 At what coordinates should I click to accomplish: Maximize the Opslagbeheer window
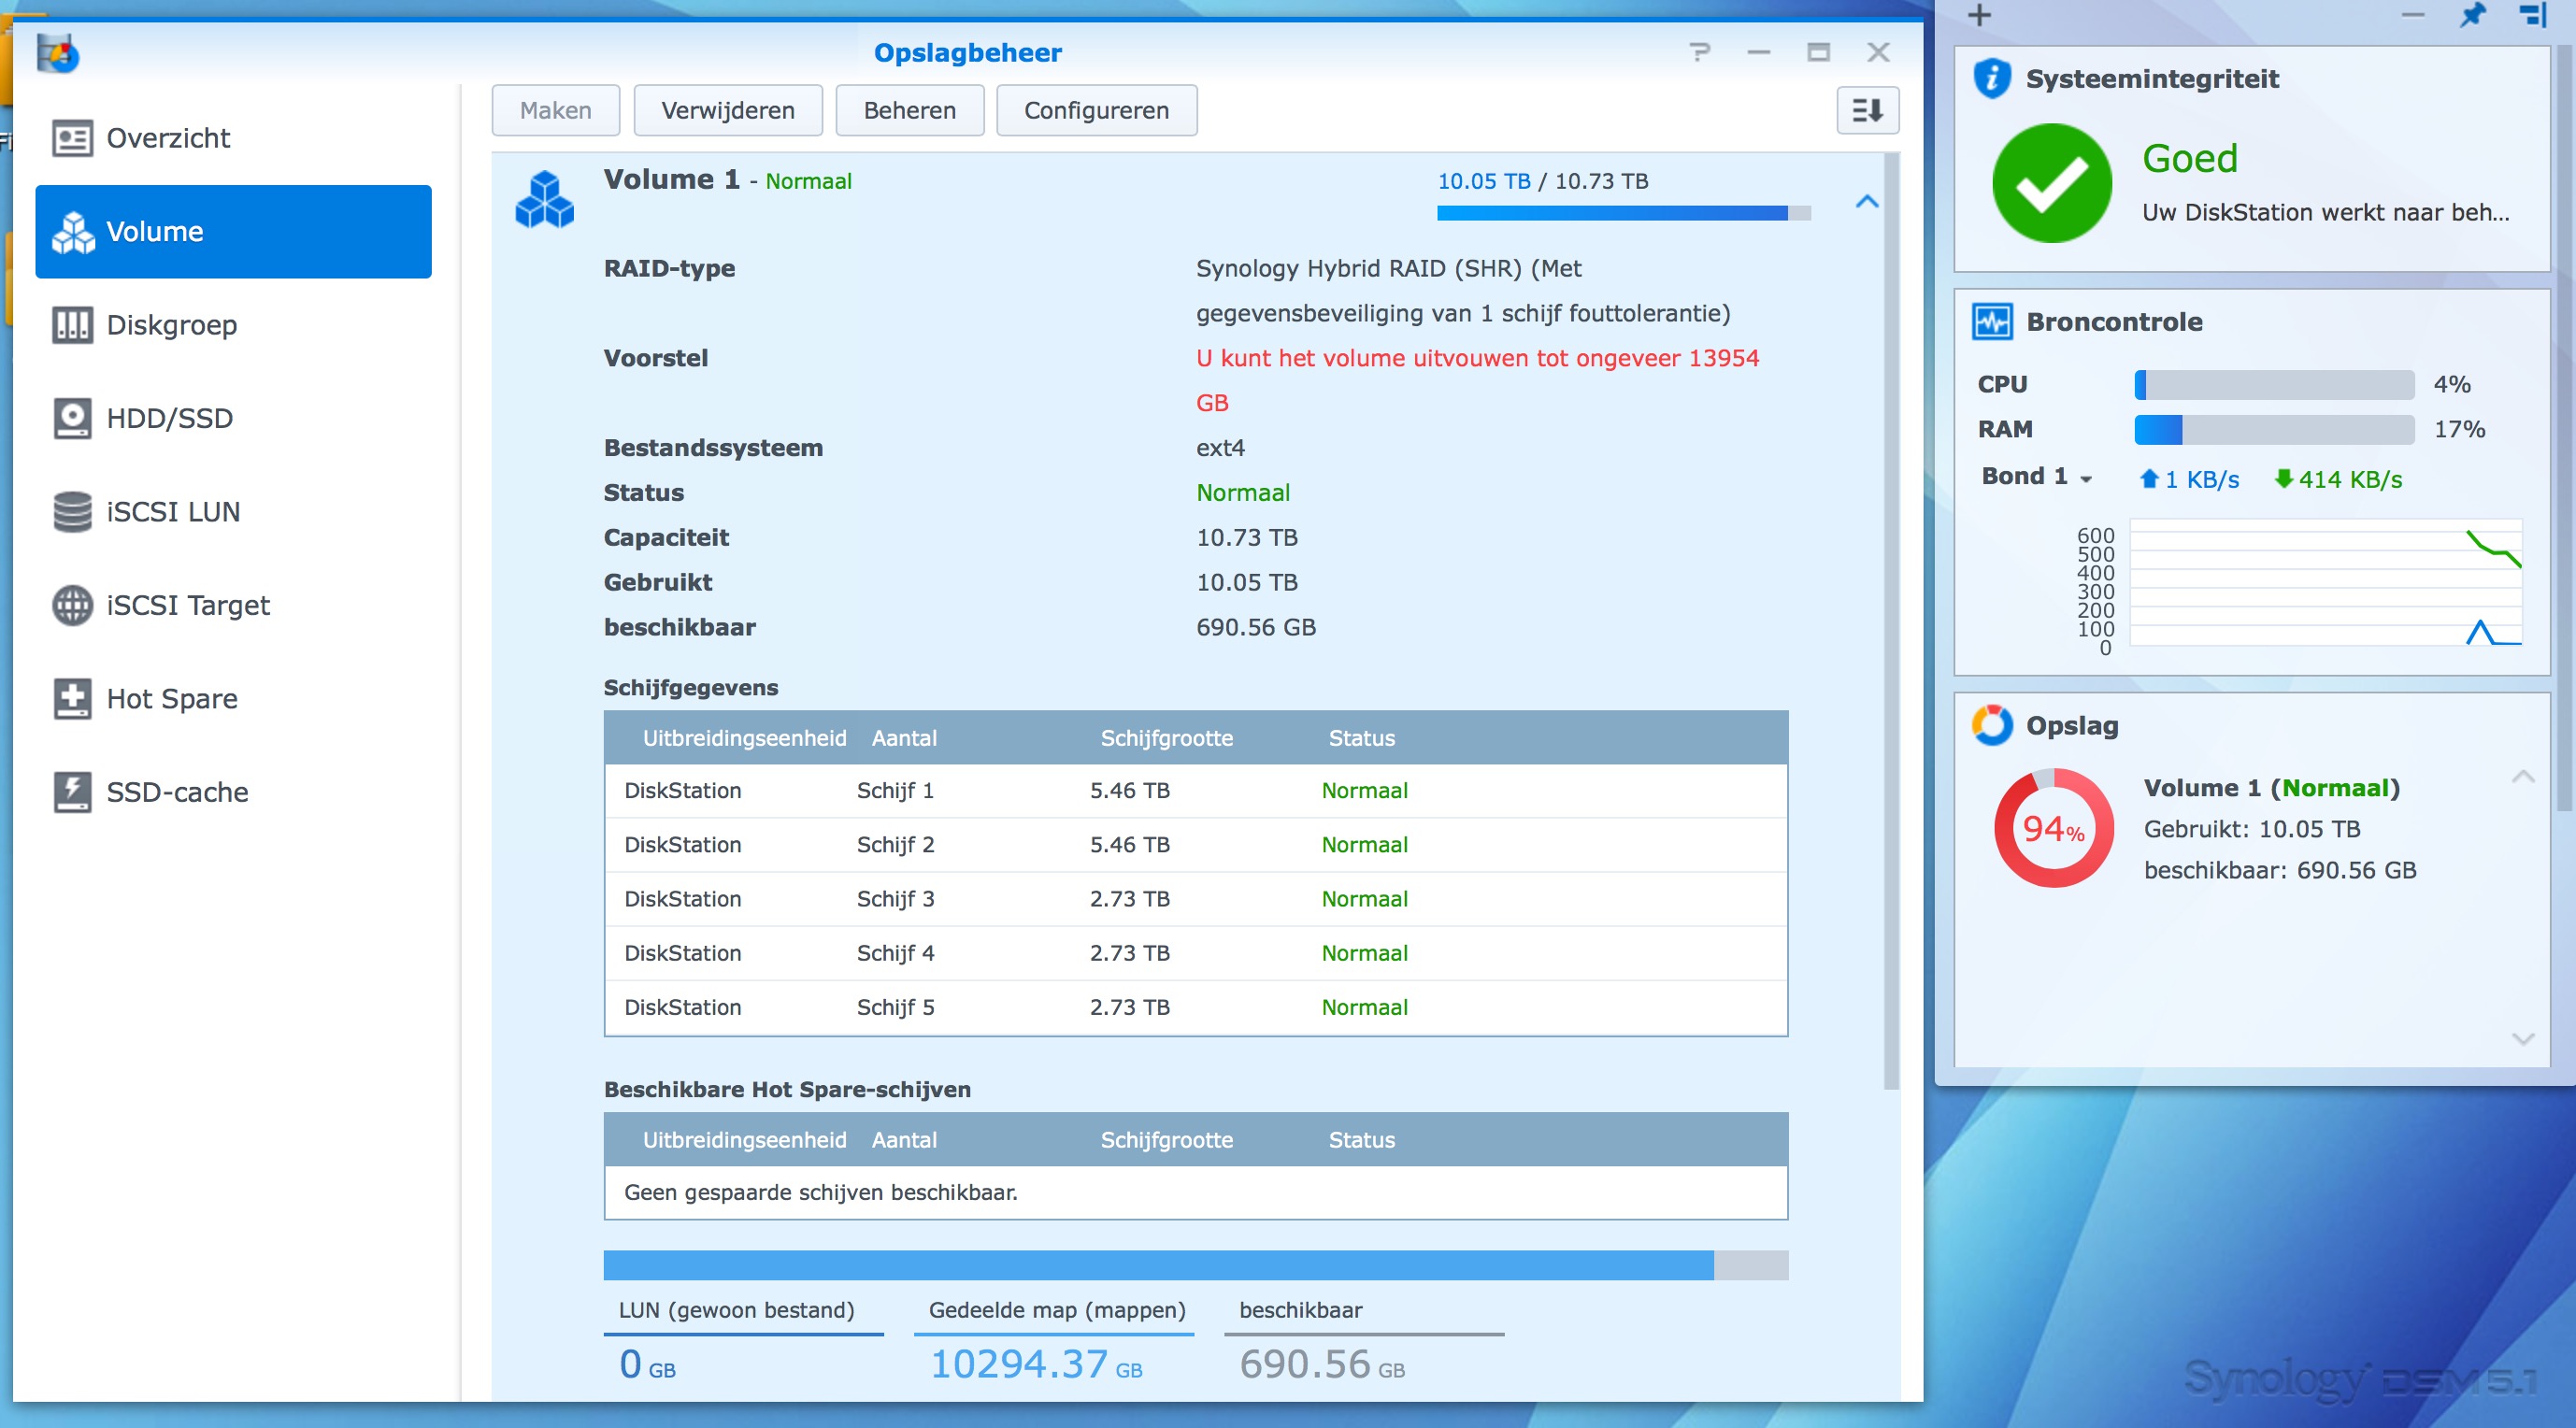coord(1818,52)
